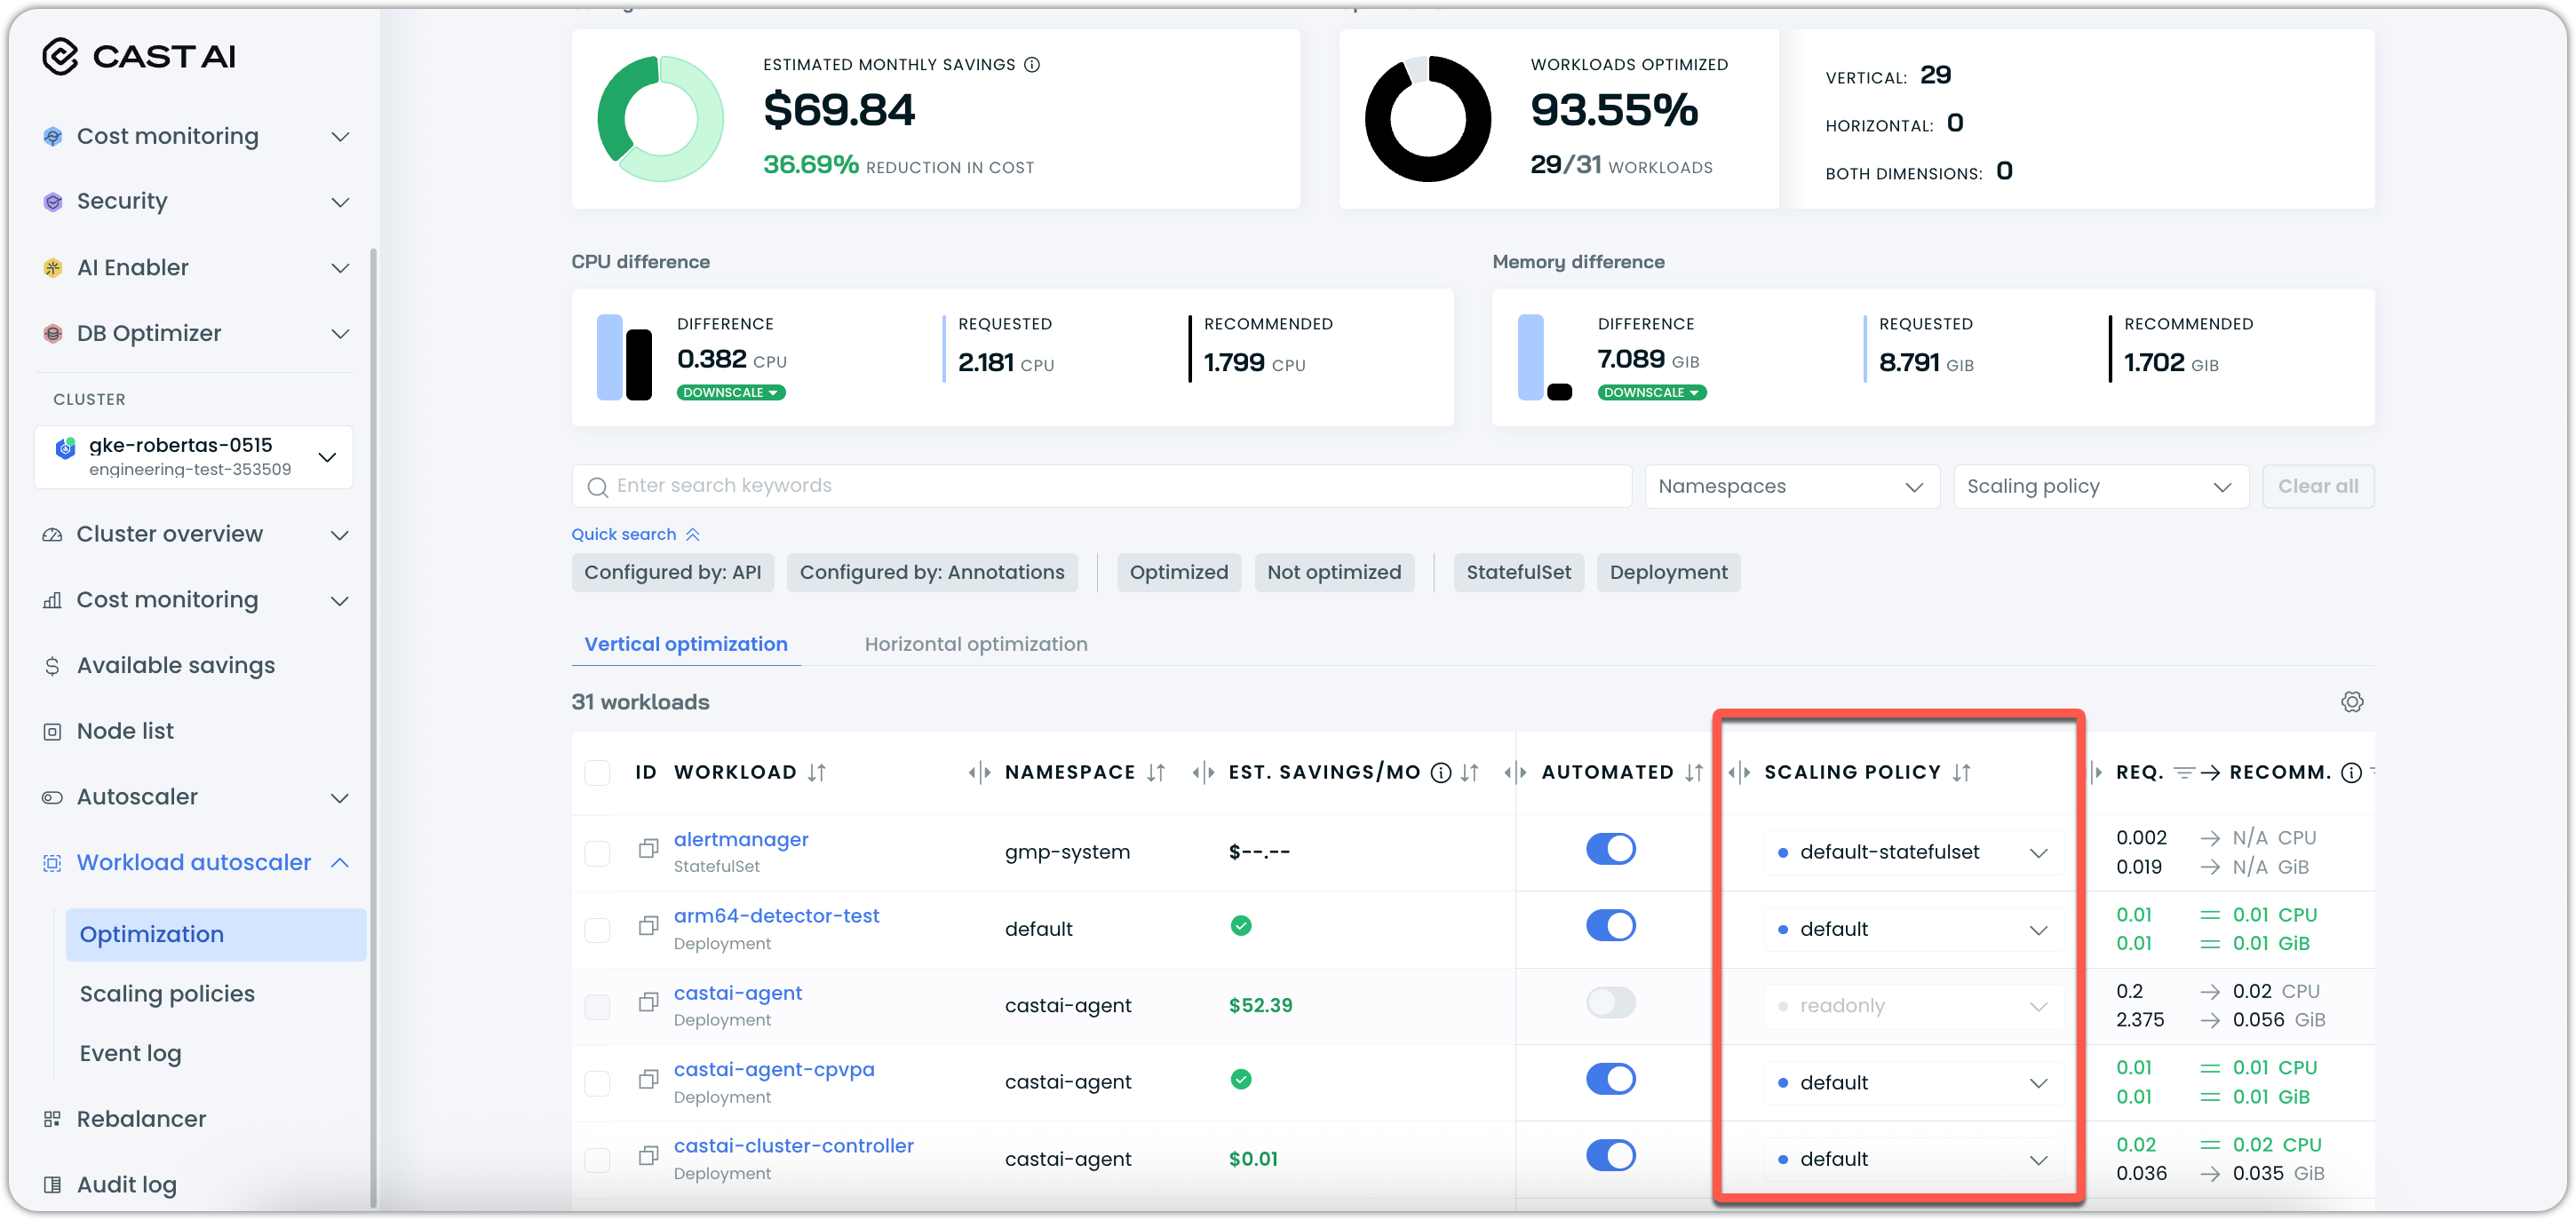The height and width of the screenshot is (1220, 2576).
Task: Tick the castai-cluster-controller row checkbox
Action: [x=597, y=1160]
